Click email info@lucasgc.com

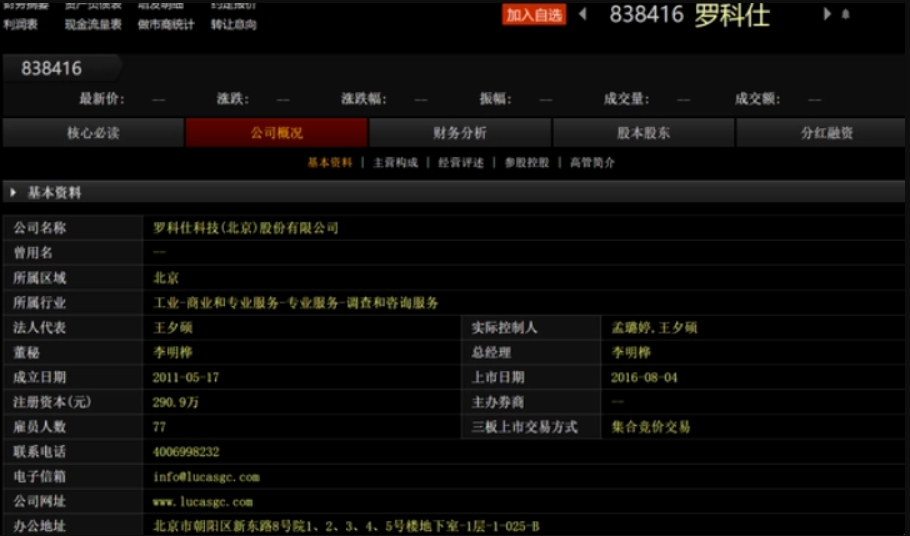coord(206,477)
